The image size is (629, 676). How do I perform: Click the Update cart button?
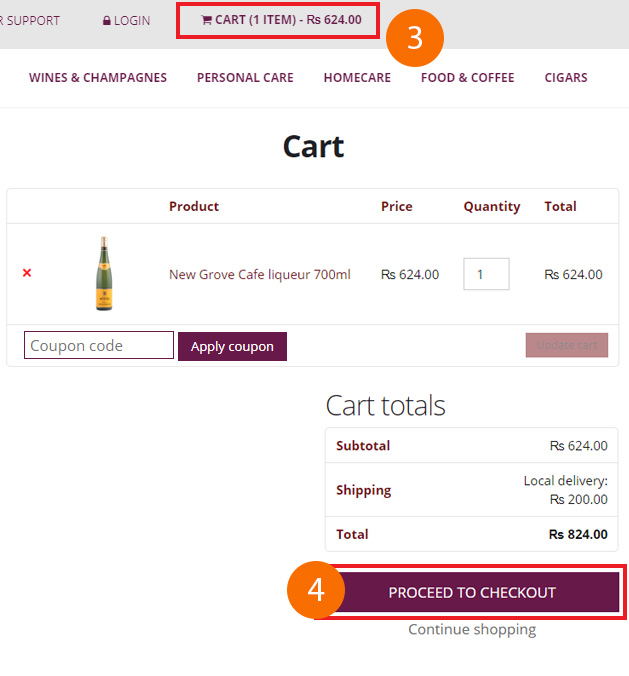click(566, 346)
